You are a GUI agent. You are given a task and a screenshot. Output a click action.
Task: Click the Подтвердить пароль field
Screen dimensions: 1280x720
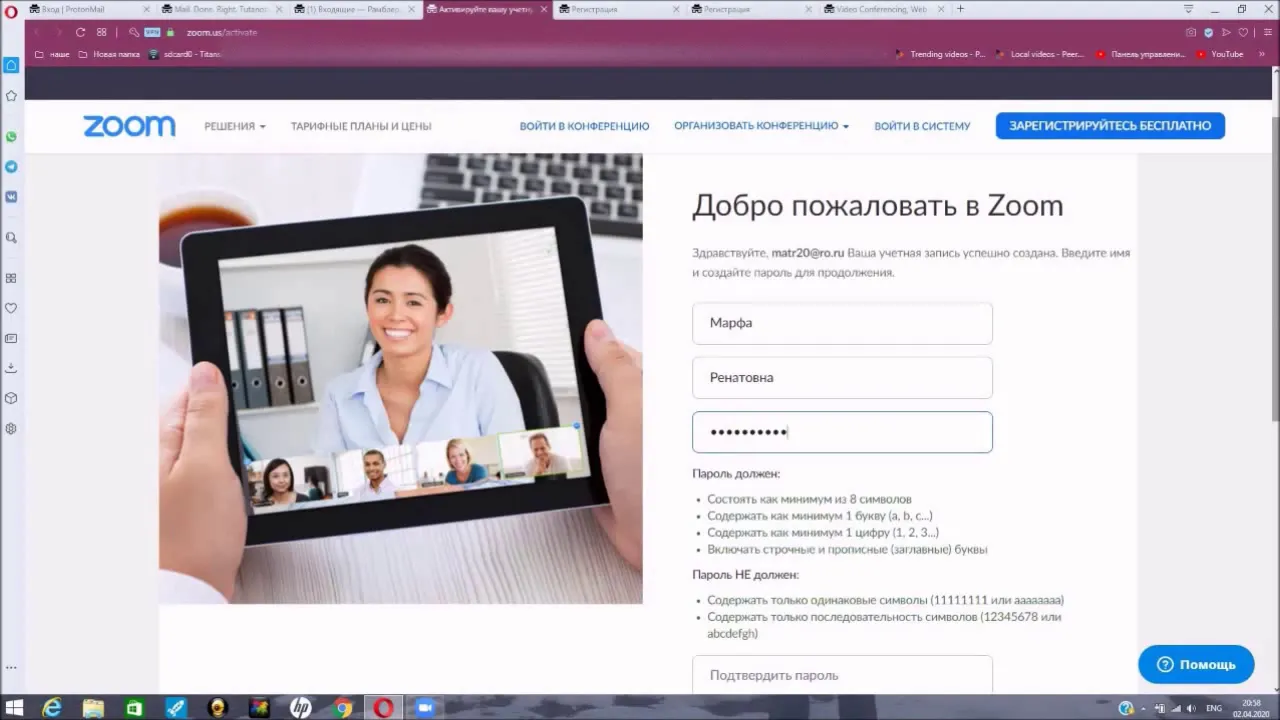(x=842, y=675)
